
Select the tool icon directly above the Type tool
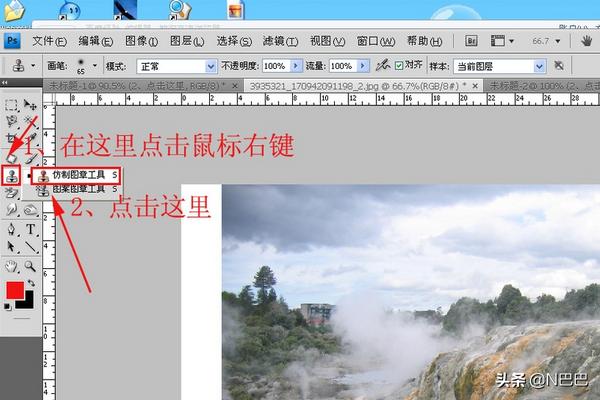coord(30,210)
